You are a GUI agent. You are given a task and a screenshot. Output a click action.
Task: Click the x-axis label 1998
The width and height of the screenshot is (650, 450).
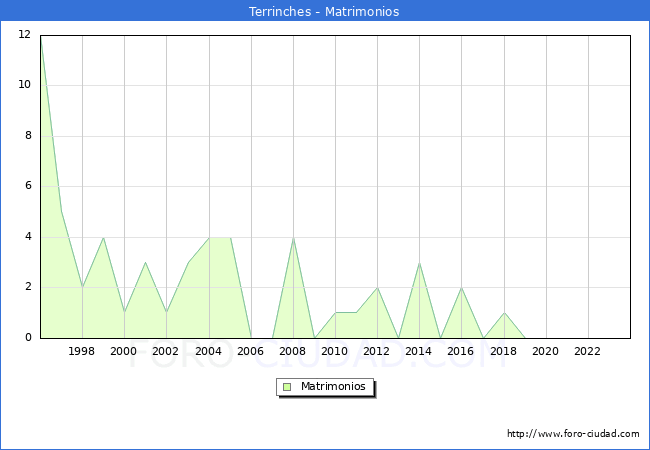[x=81, y=351]
